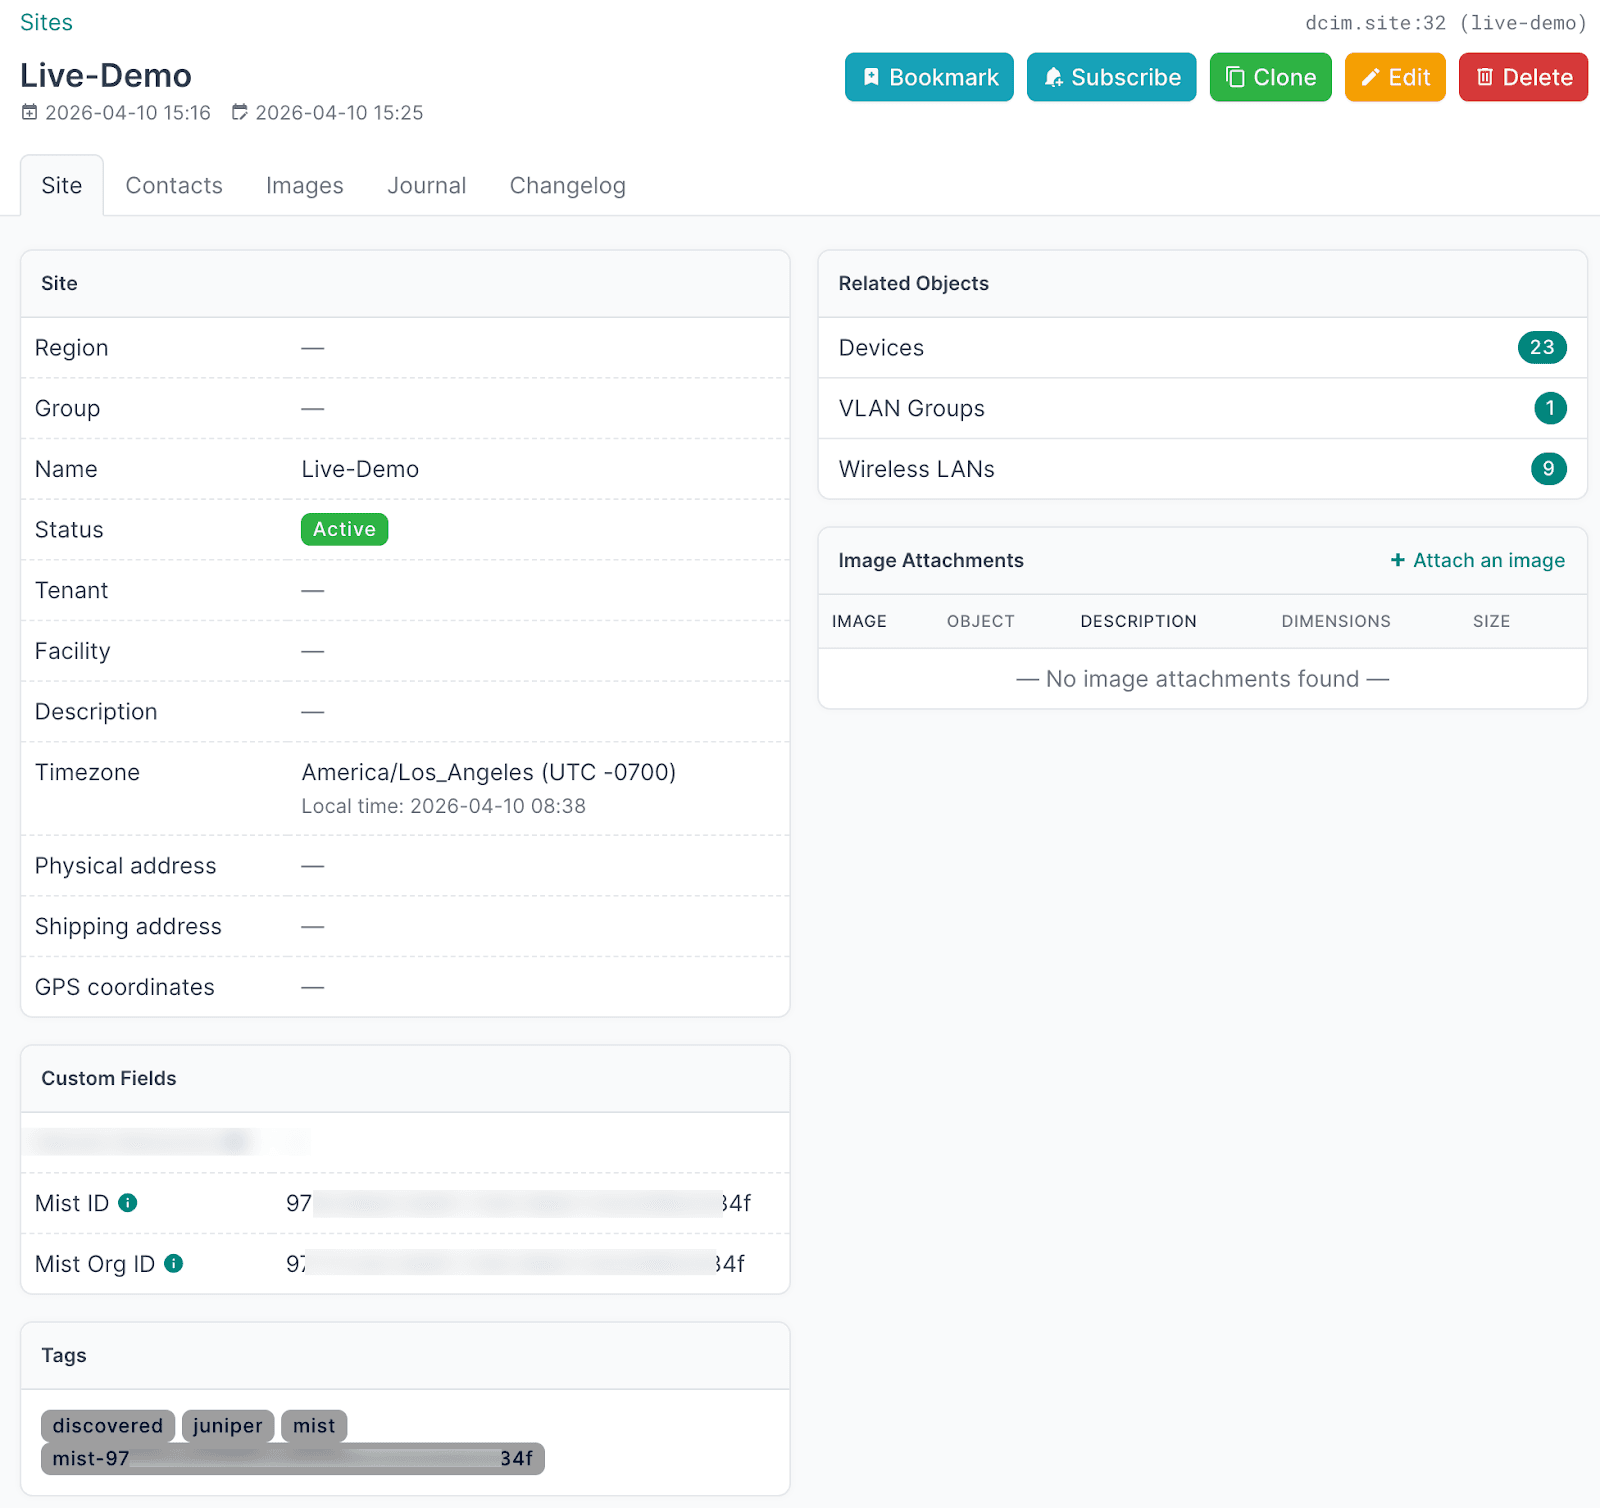Open the Changelog tab

567,186
